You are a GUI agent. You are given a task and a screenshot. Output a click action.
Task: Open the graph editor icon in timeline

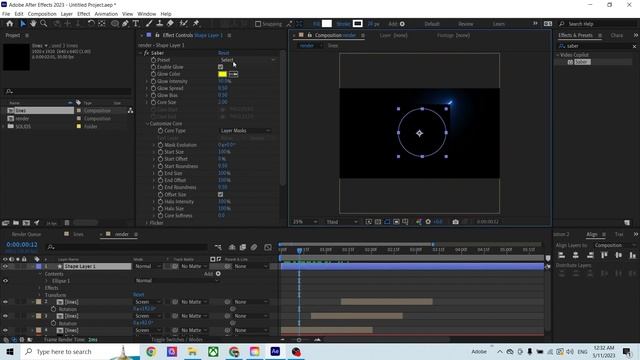(x=268, y=247)
